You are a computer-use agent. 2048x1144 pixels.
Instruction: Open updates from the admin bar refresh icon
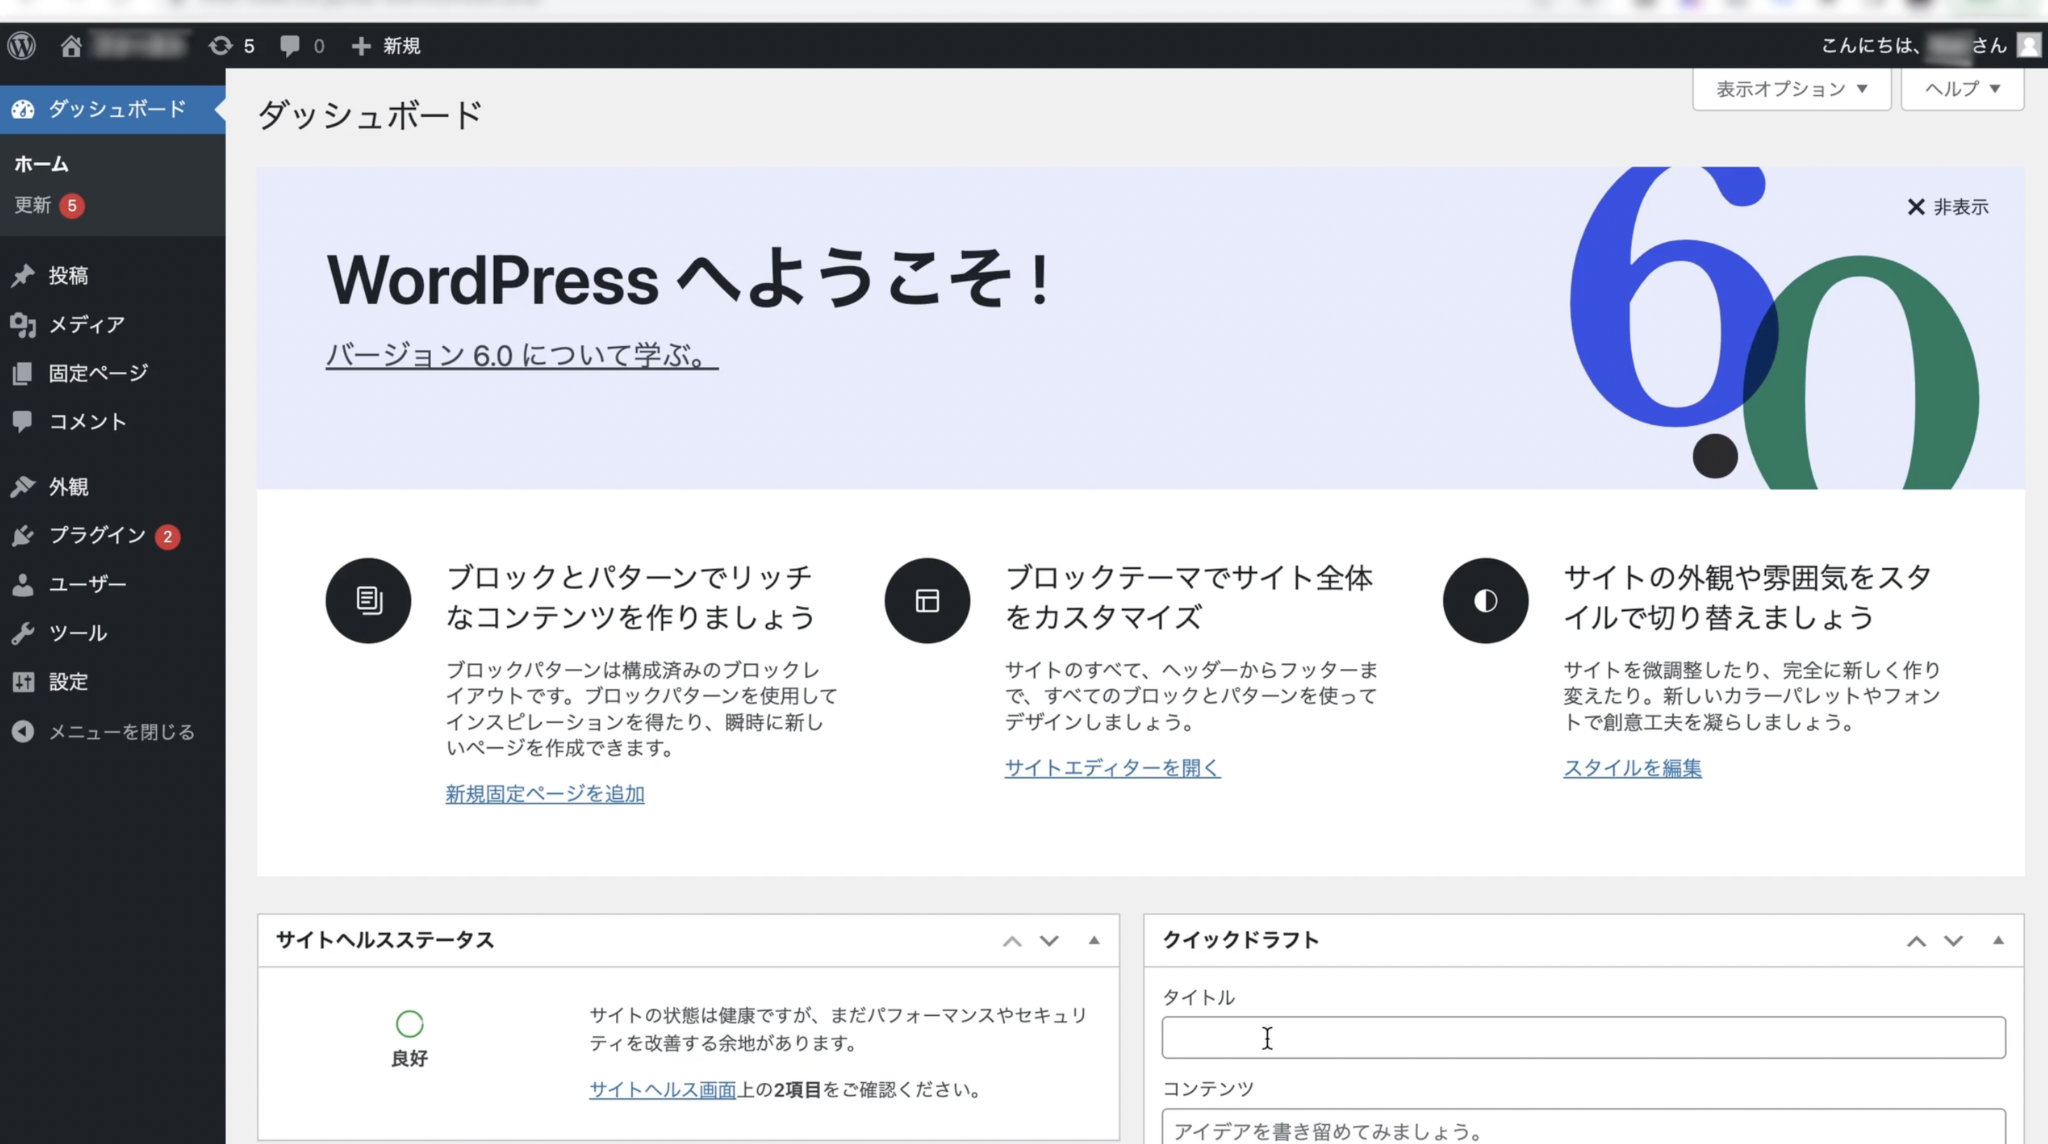tap(220, 46)
